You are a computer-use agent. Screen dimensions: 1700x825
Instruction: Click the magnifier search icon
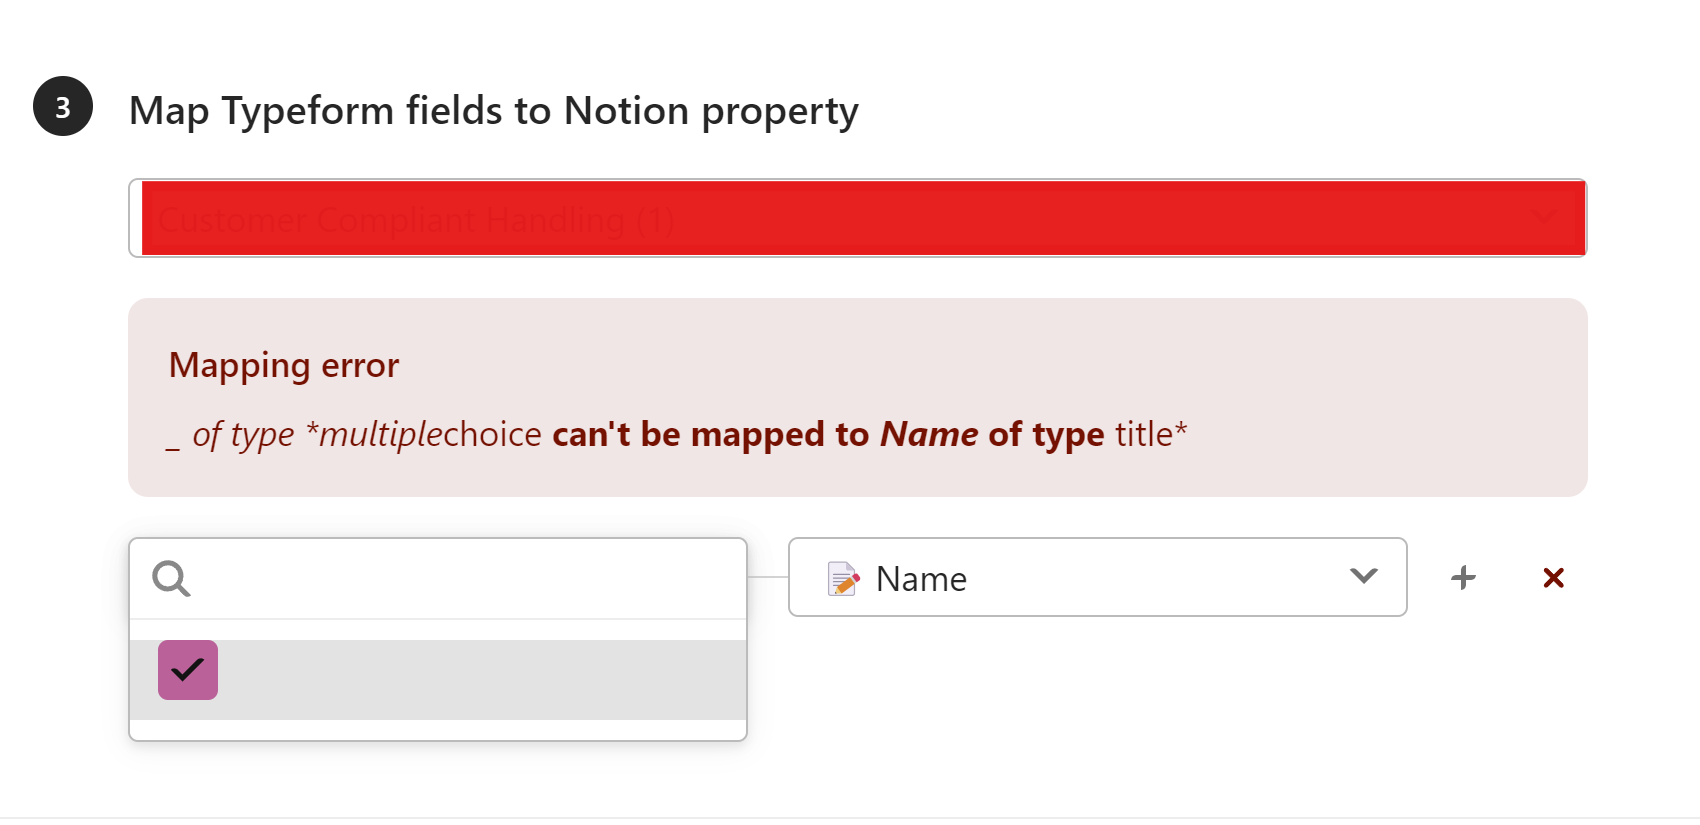tap(171, 578)
